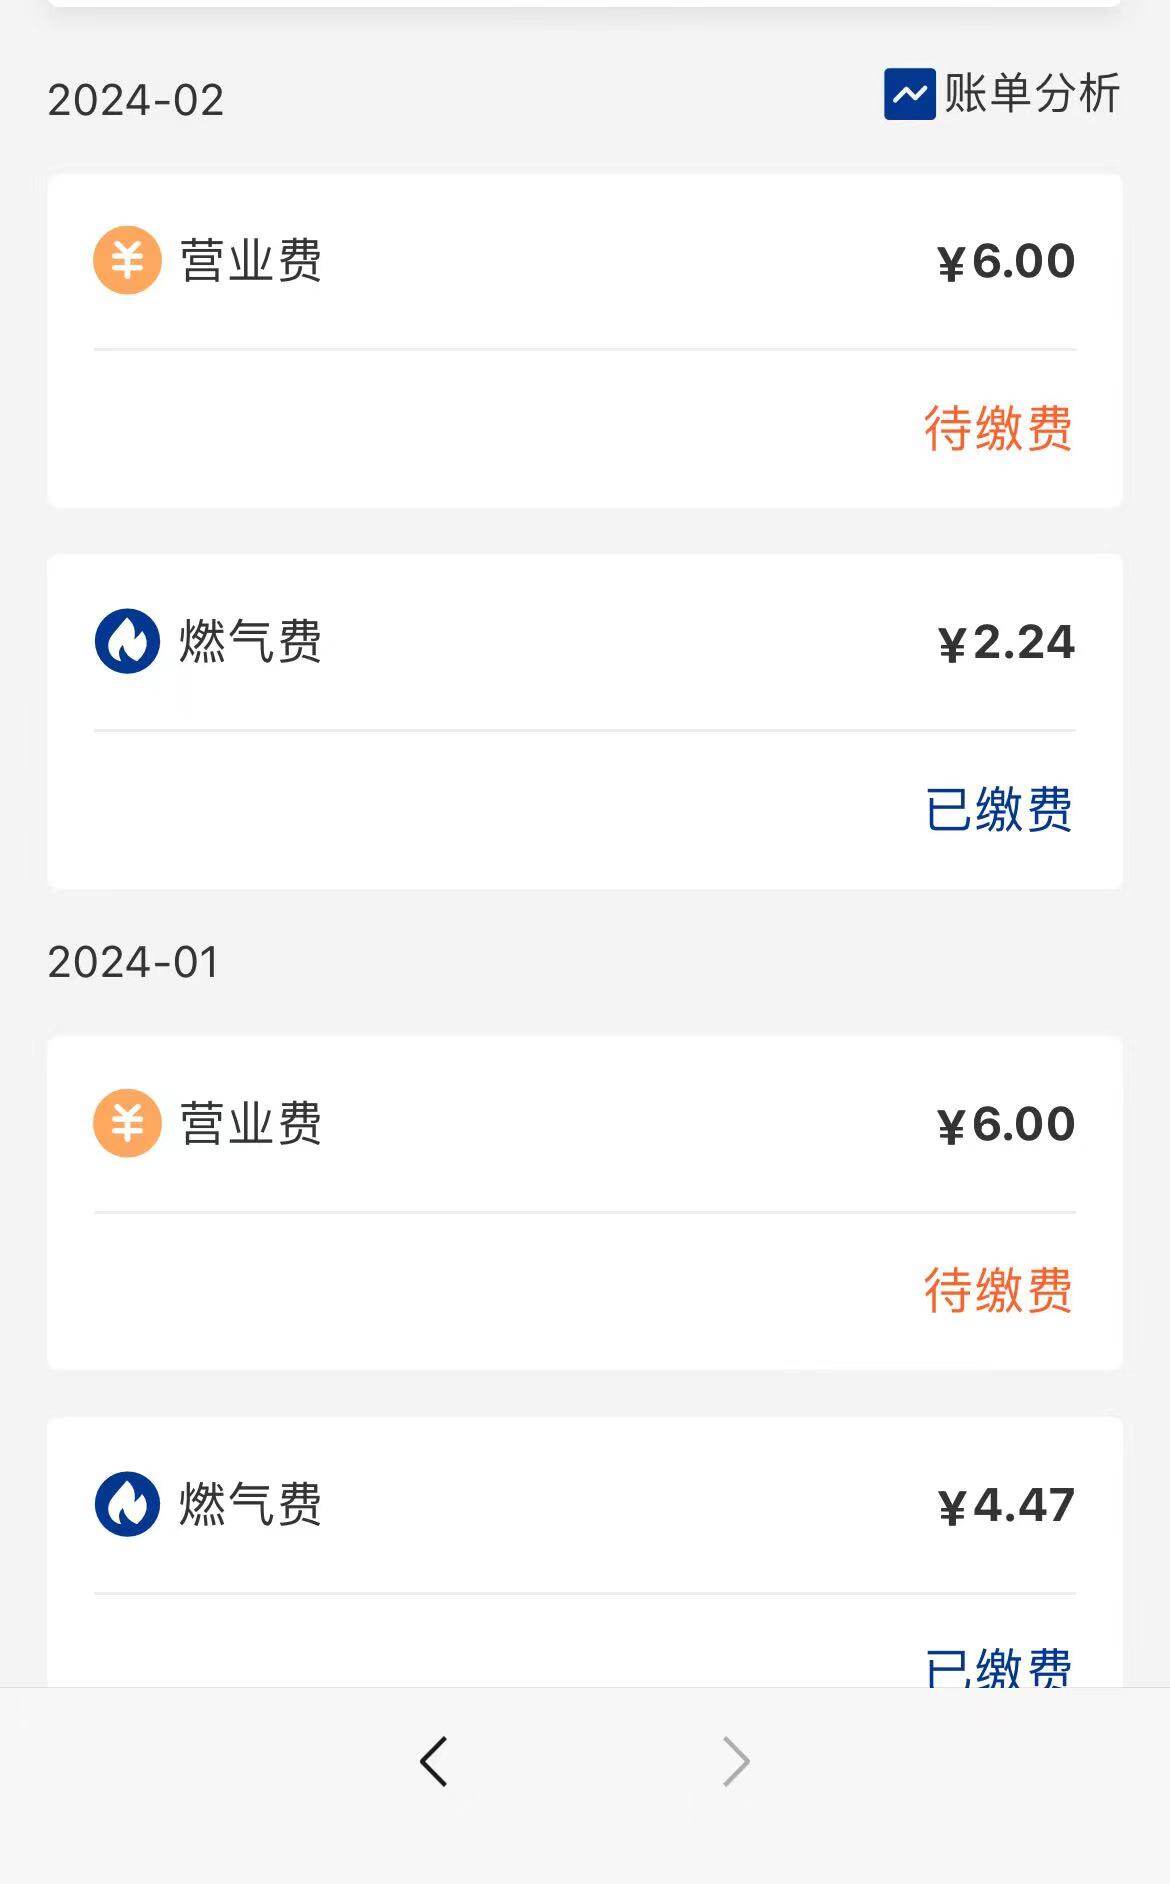Select the 2024-01 month header
1170x1884 pixels.
click(133, 962)
